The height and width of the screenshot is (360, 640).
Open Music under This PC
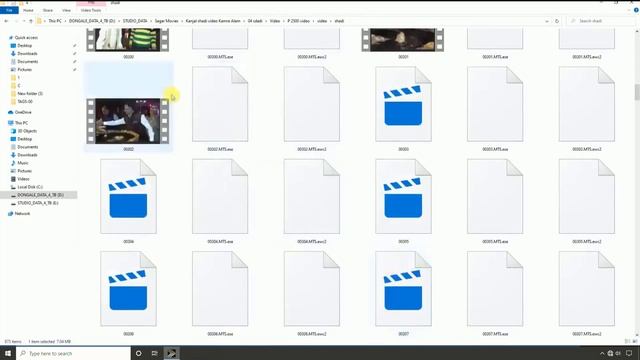(23, 163)
